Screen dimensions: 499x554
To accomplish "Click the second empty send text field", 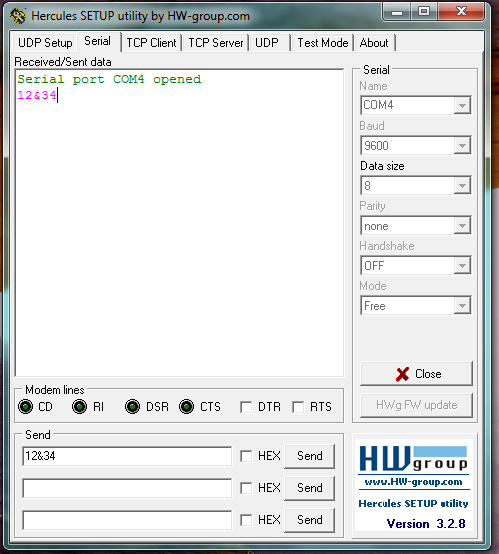I will (x=127, y=488).
